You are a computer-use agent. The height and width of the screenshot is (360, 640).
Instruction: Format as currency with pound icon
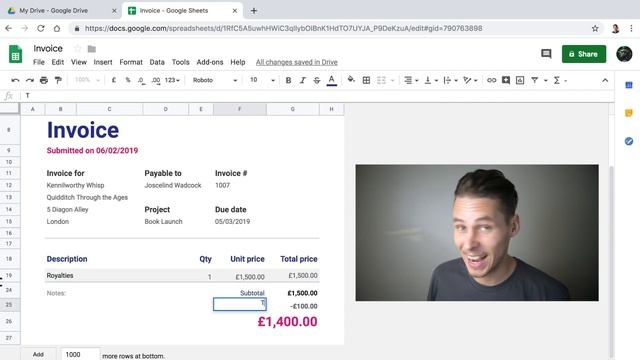click(113, 80)
